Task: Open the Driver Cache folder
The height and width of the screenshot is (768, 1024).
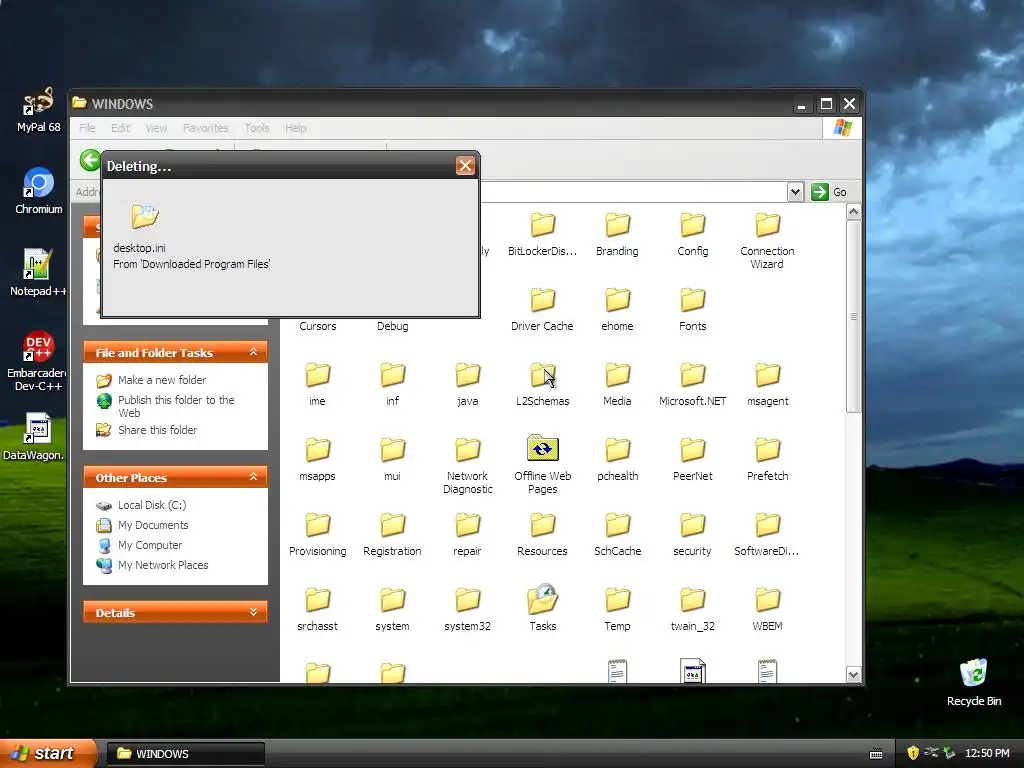Action: click(542, 308)
